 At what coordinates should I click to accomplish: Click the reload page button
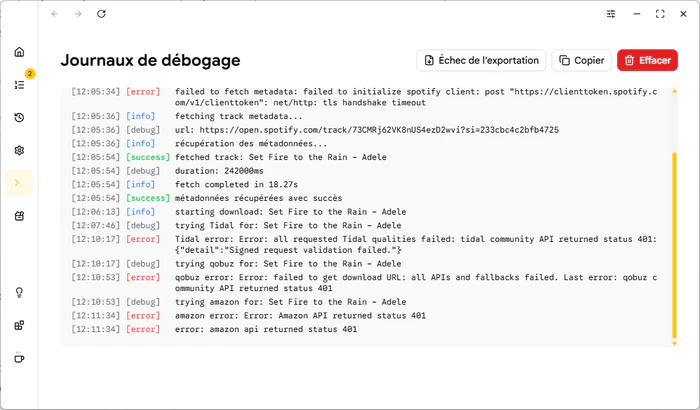pyautogui.click(x=101, y=14)
